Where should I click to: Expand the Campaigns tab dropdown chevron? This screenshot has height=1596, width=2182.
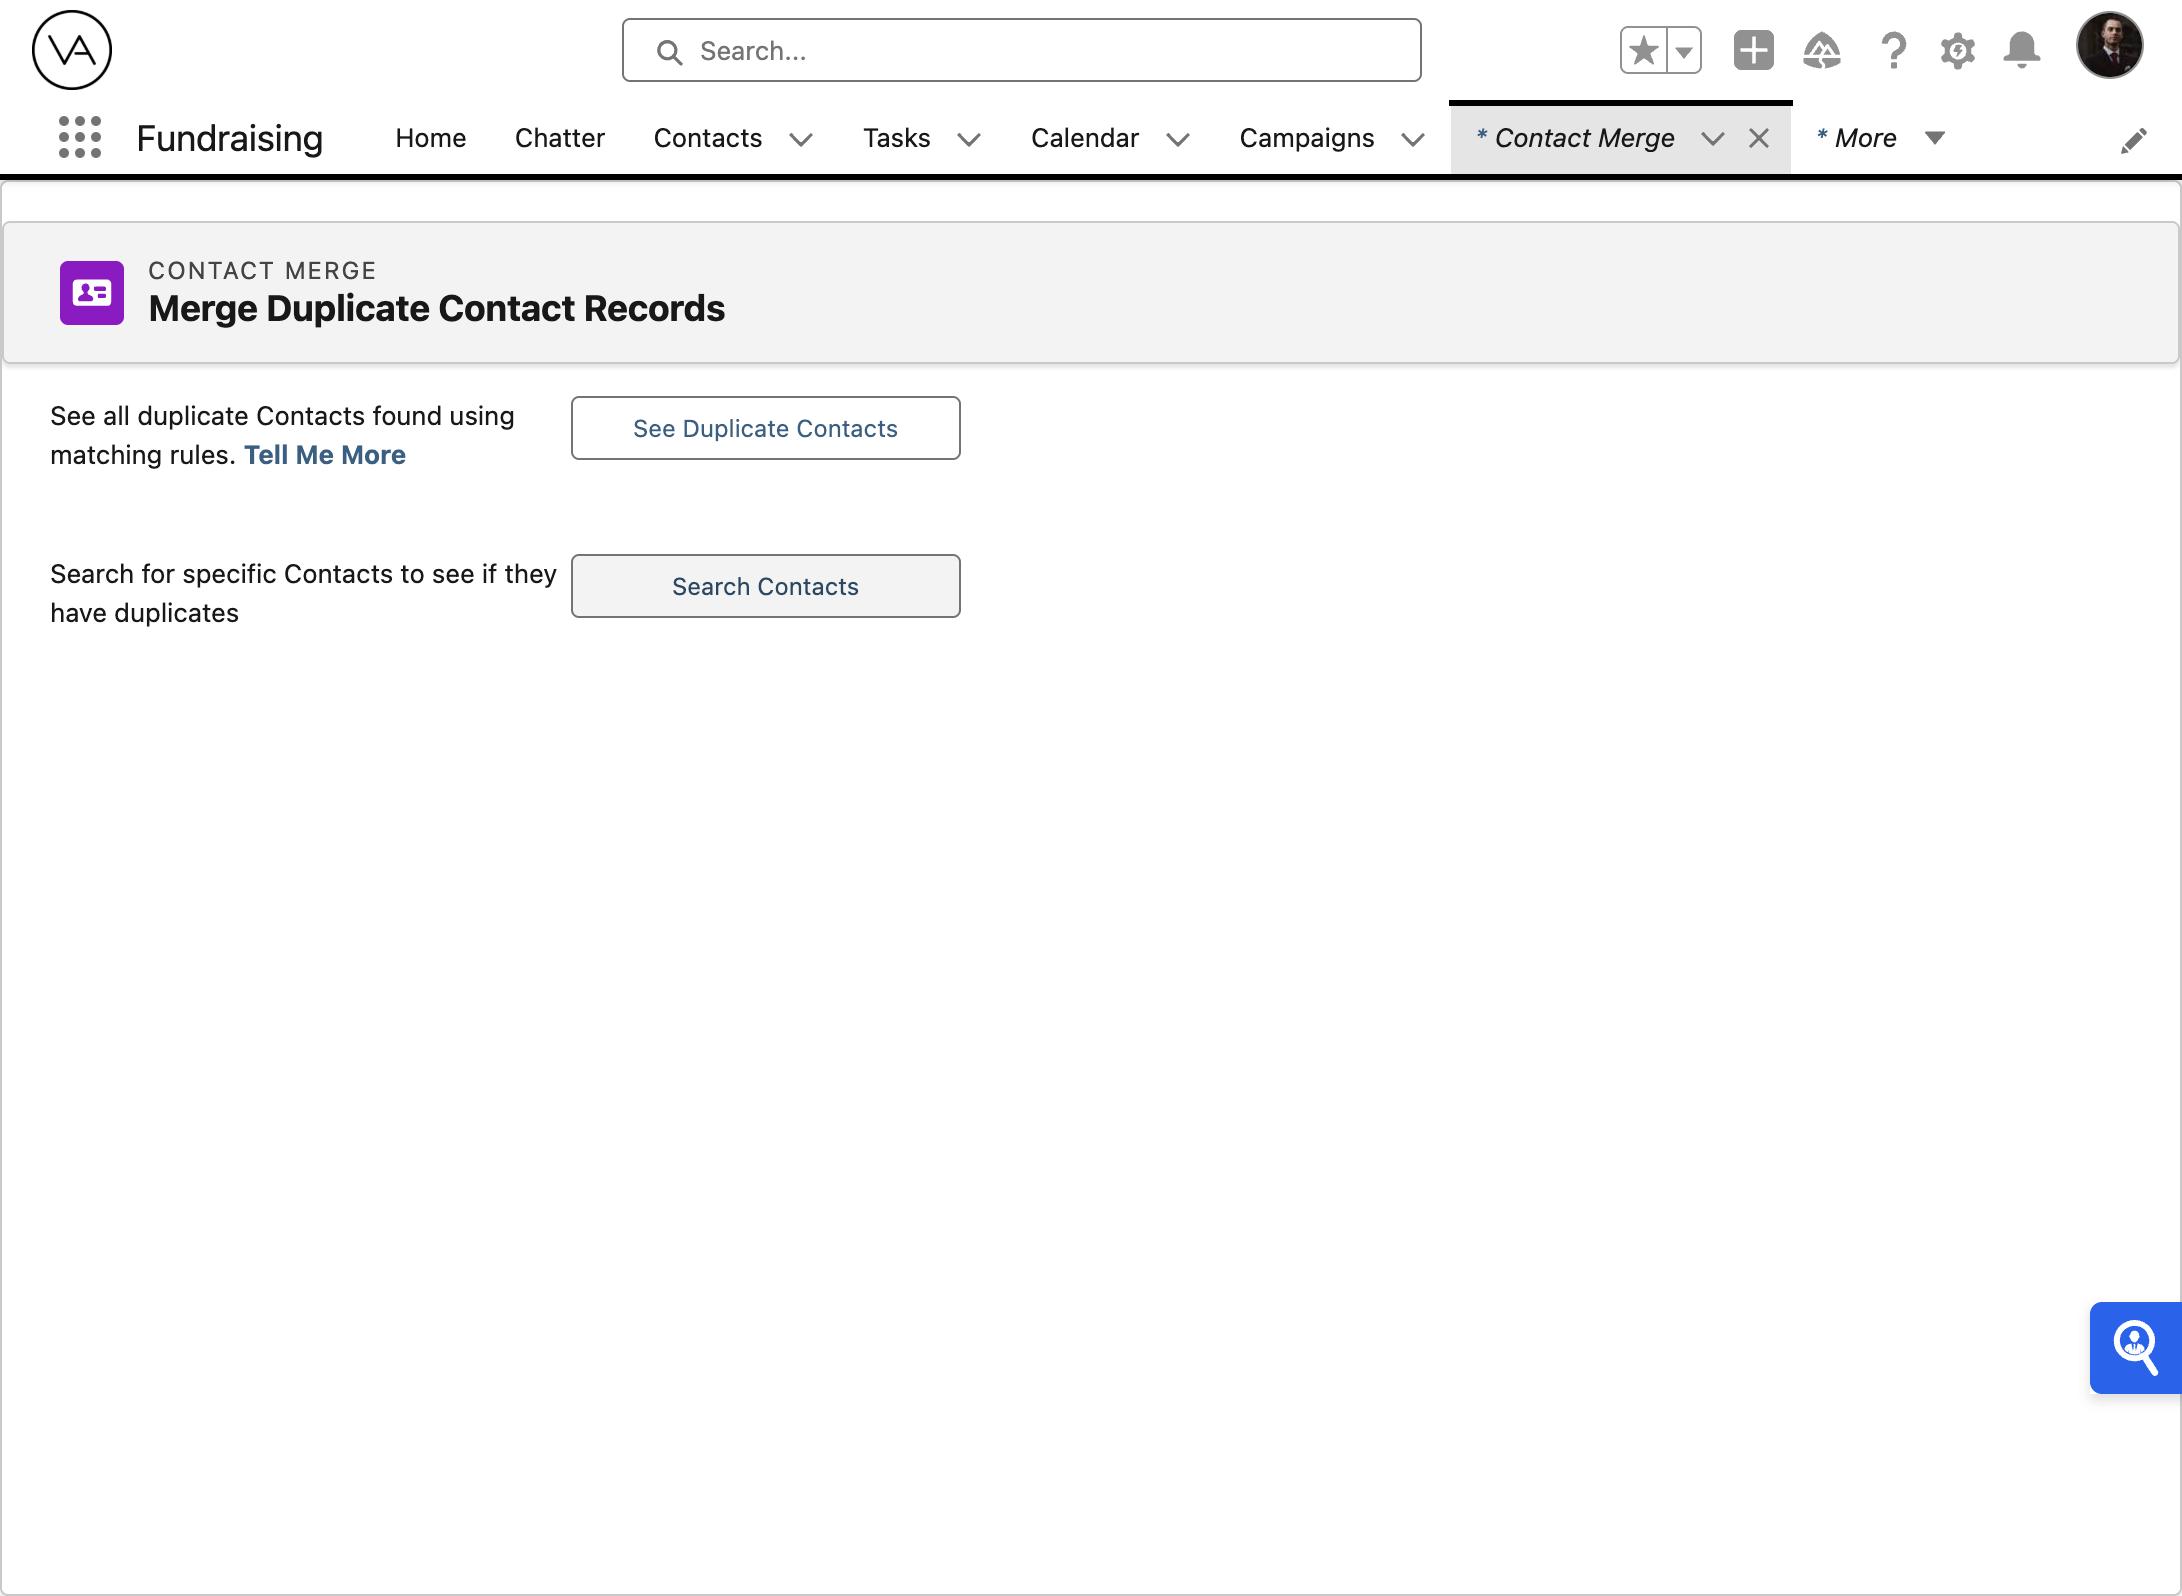tap(1413, 139)
